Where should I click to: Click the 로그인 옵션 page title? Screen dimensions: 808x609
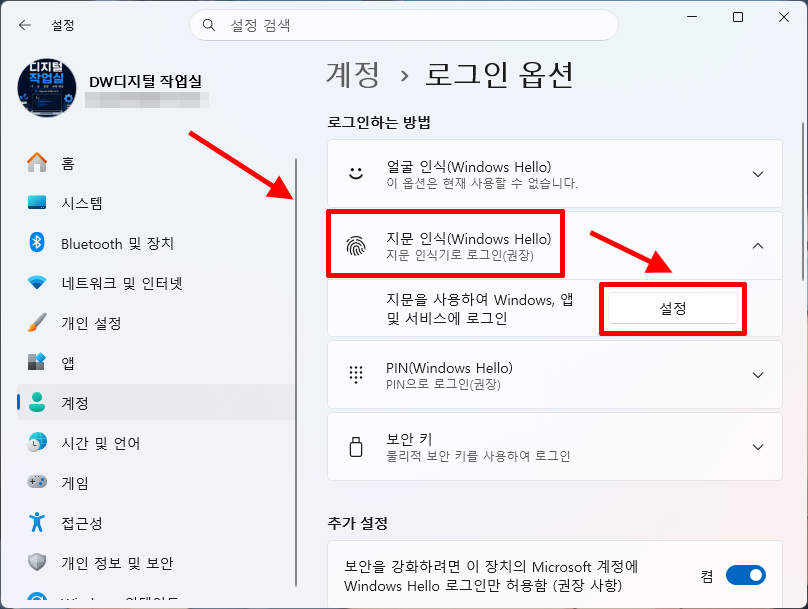[x=498, y=75]
